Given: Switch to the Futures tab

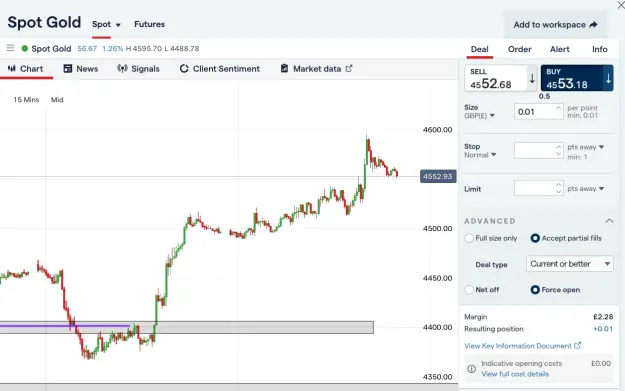Looking at the screenshot, I should point(149,24).
